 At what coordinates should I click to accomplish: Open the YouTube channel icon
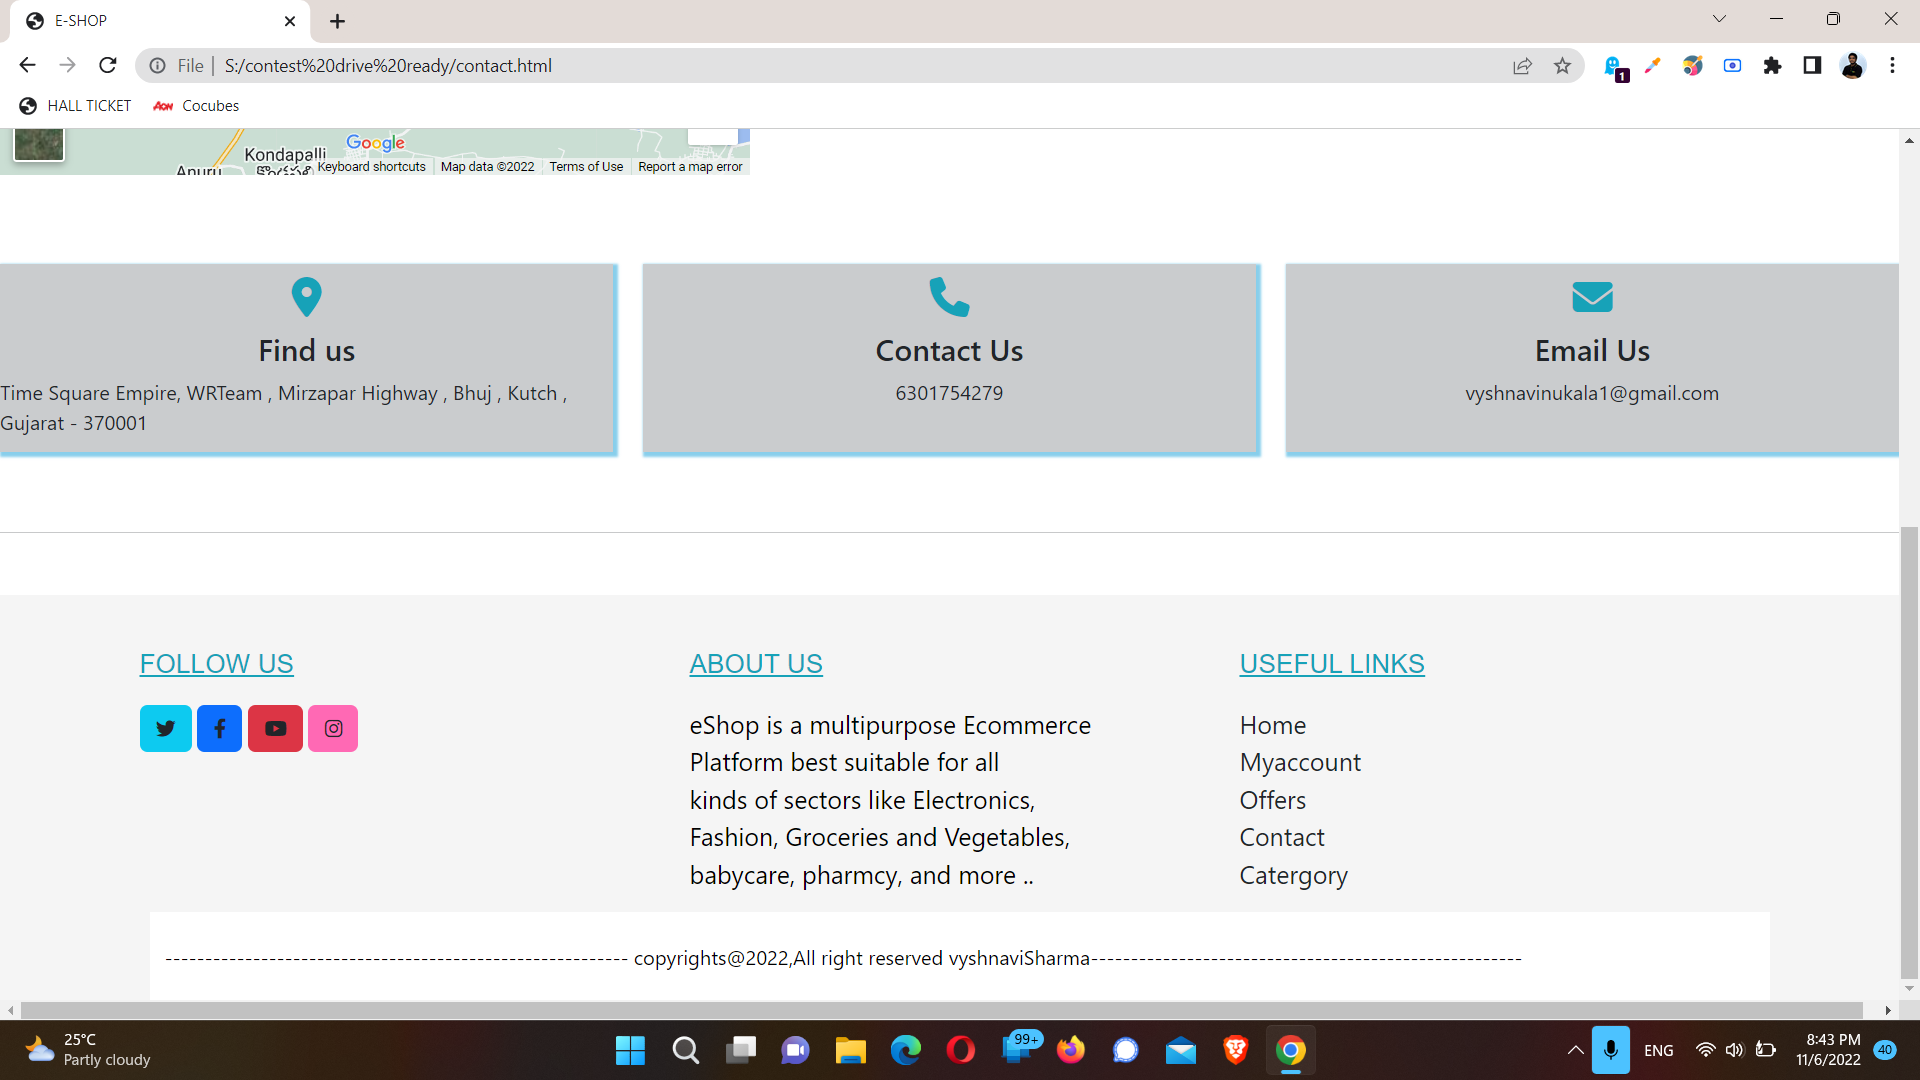(275, 728)
